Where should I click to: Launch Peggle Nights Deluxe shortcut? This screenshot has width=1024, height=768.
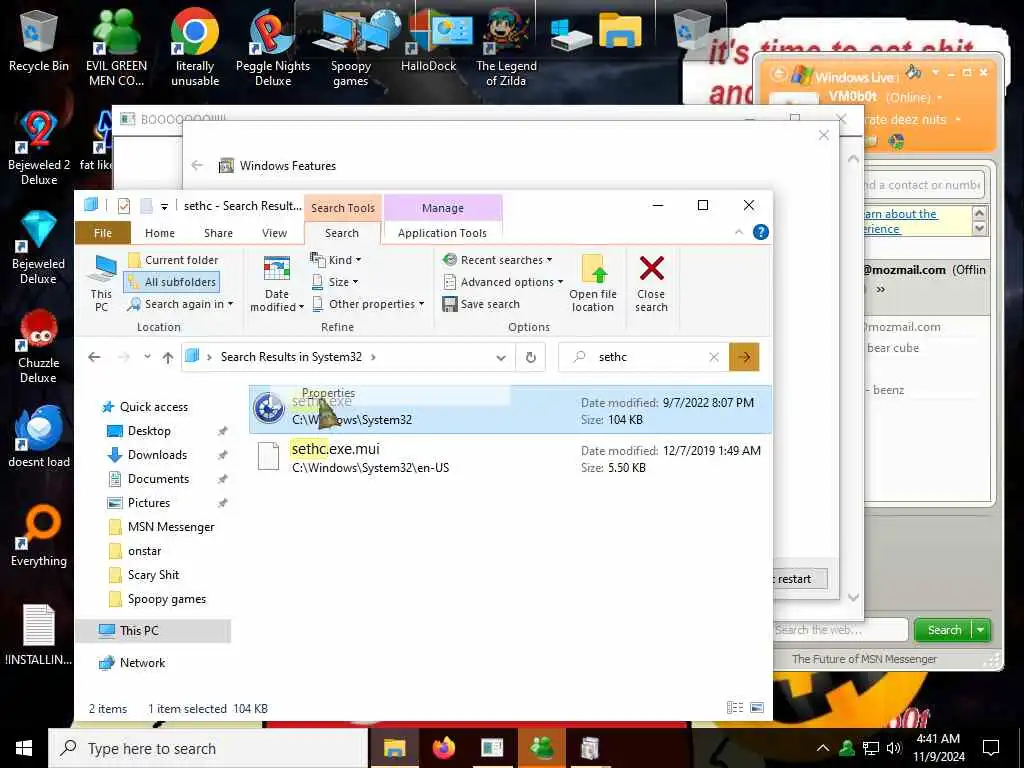[x=273, y=47]
